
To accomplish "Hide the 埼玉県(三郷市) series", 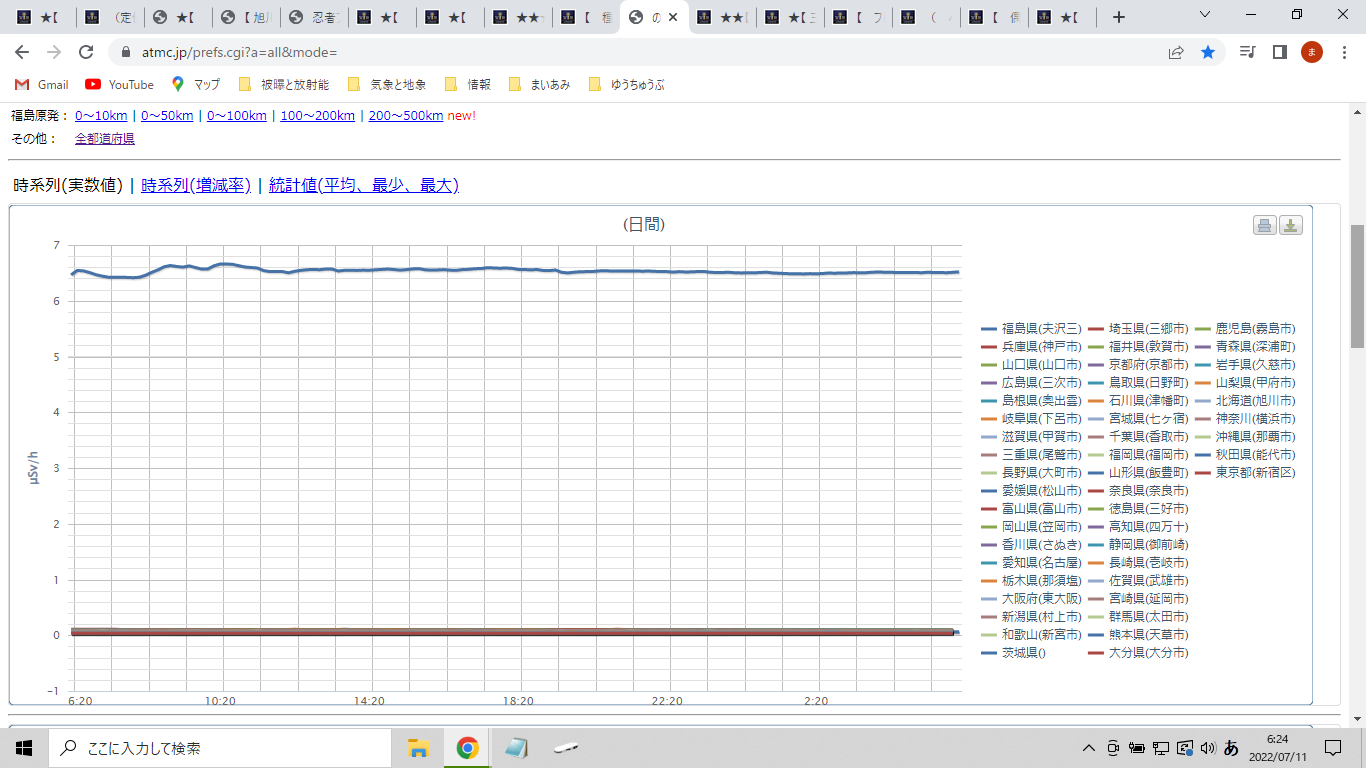I will tap(1138, 328).
